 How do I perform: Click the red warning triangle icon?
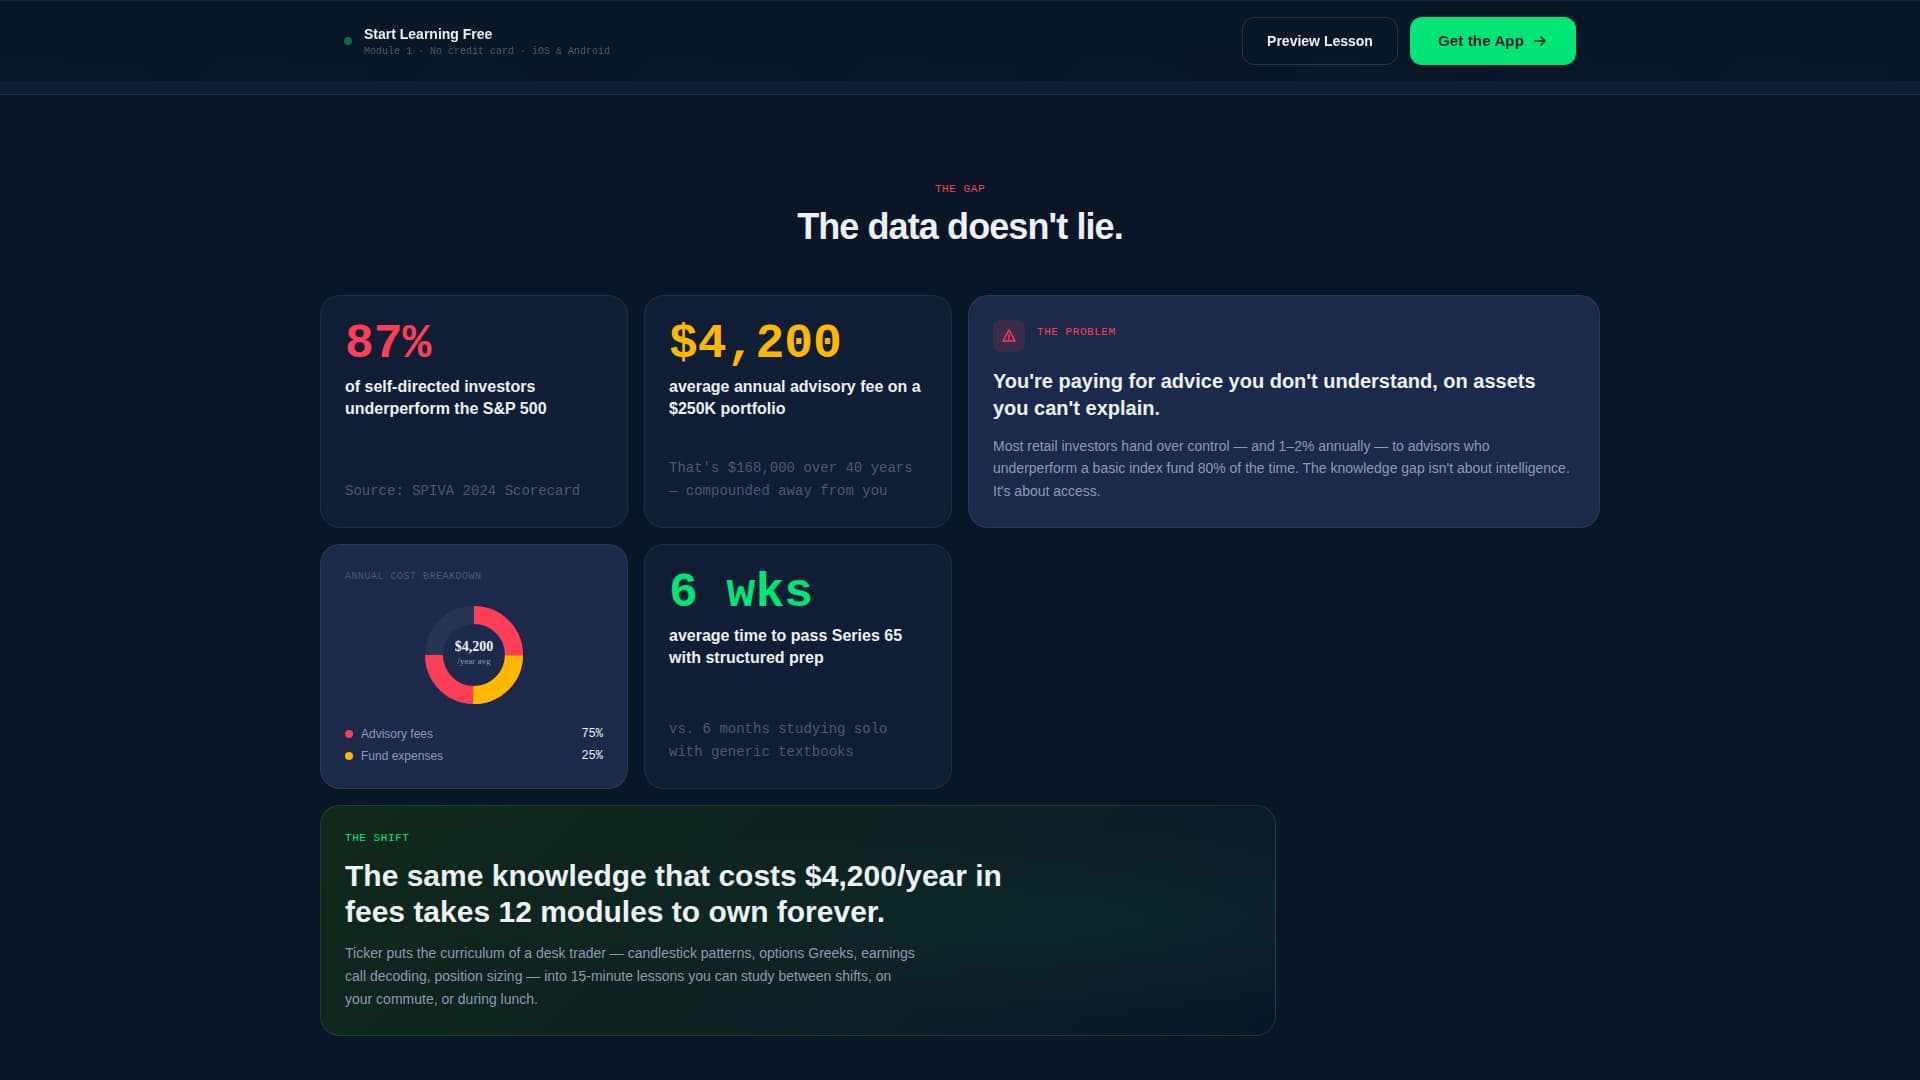(x=1009, y=337)
